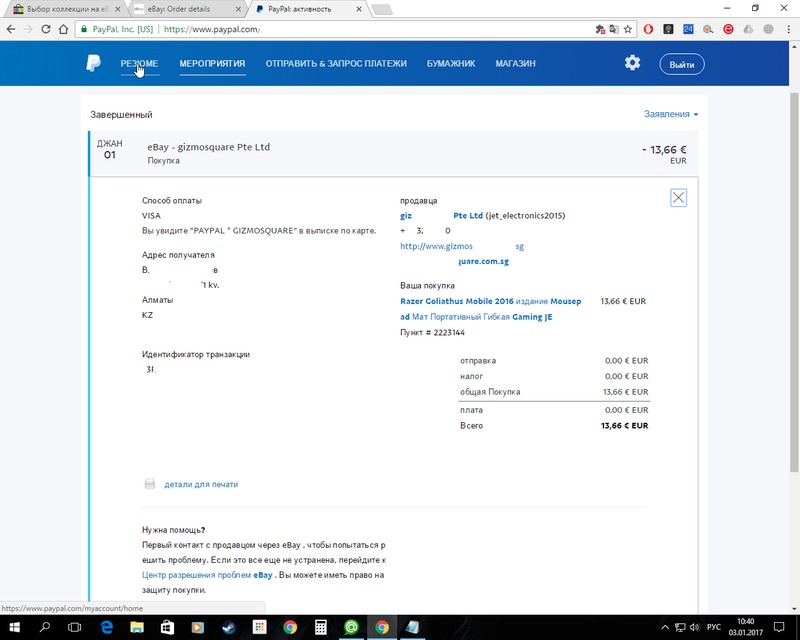
Task: Click the gray globe extension icon
Action: coord(768,29)
